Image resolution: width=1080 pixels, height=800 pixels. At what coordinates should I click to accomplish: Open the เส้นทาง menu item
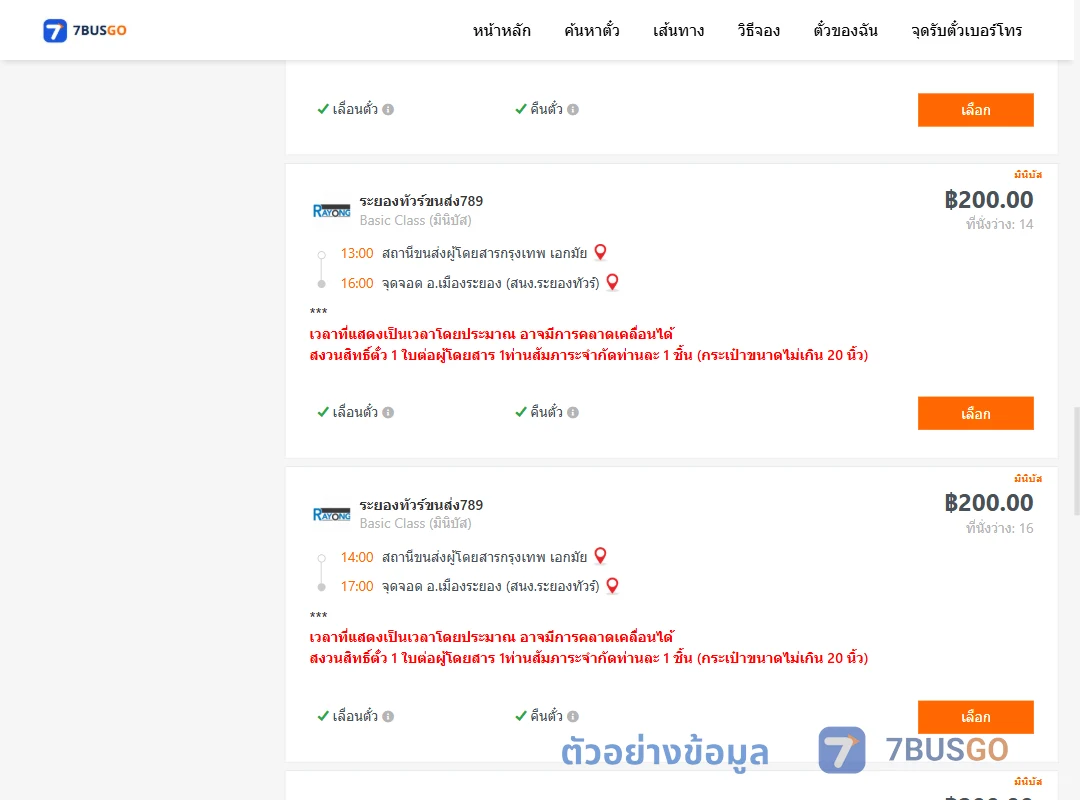tap(678, 30)
